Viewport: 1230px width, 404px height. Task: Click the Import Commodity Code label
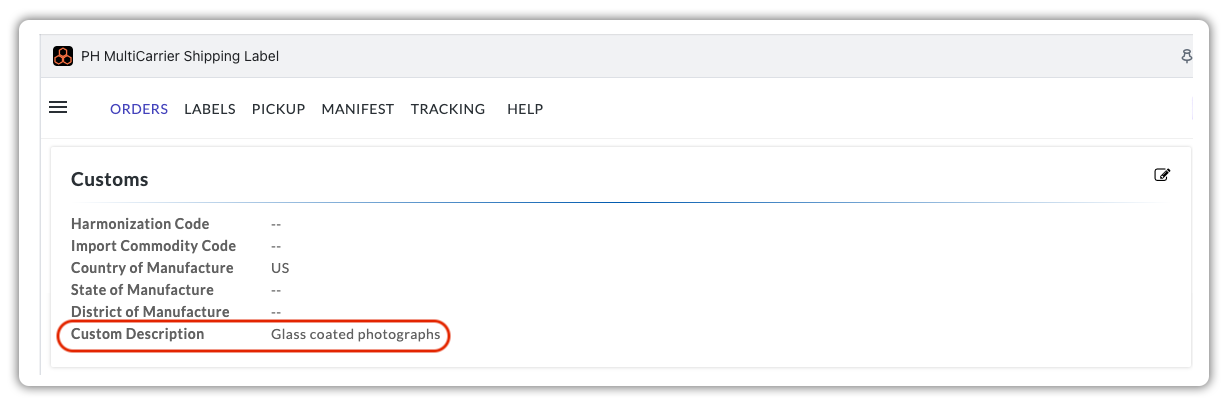[x=154, y=246]
